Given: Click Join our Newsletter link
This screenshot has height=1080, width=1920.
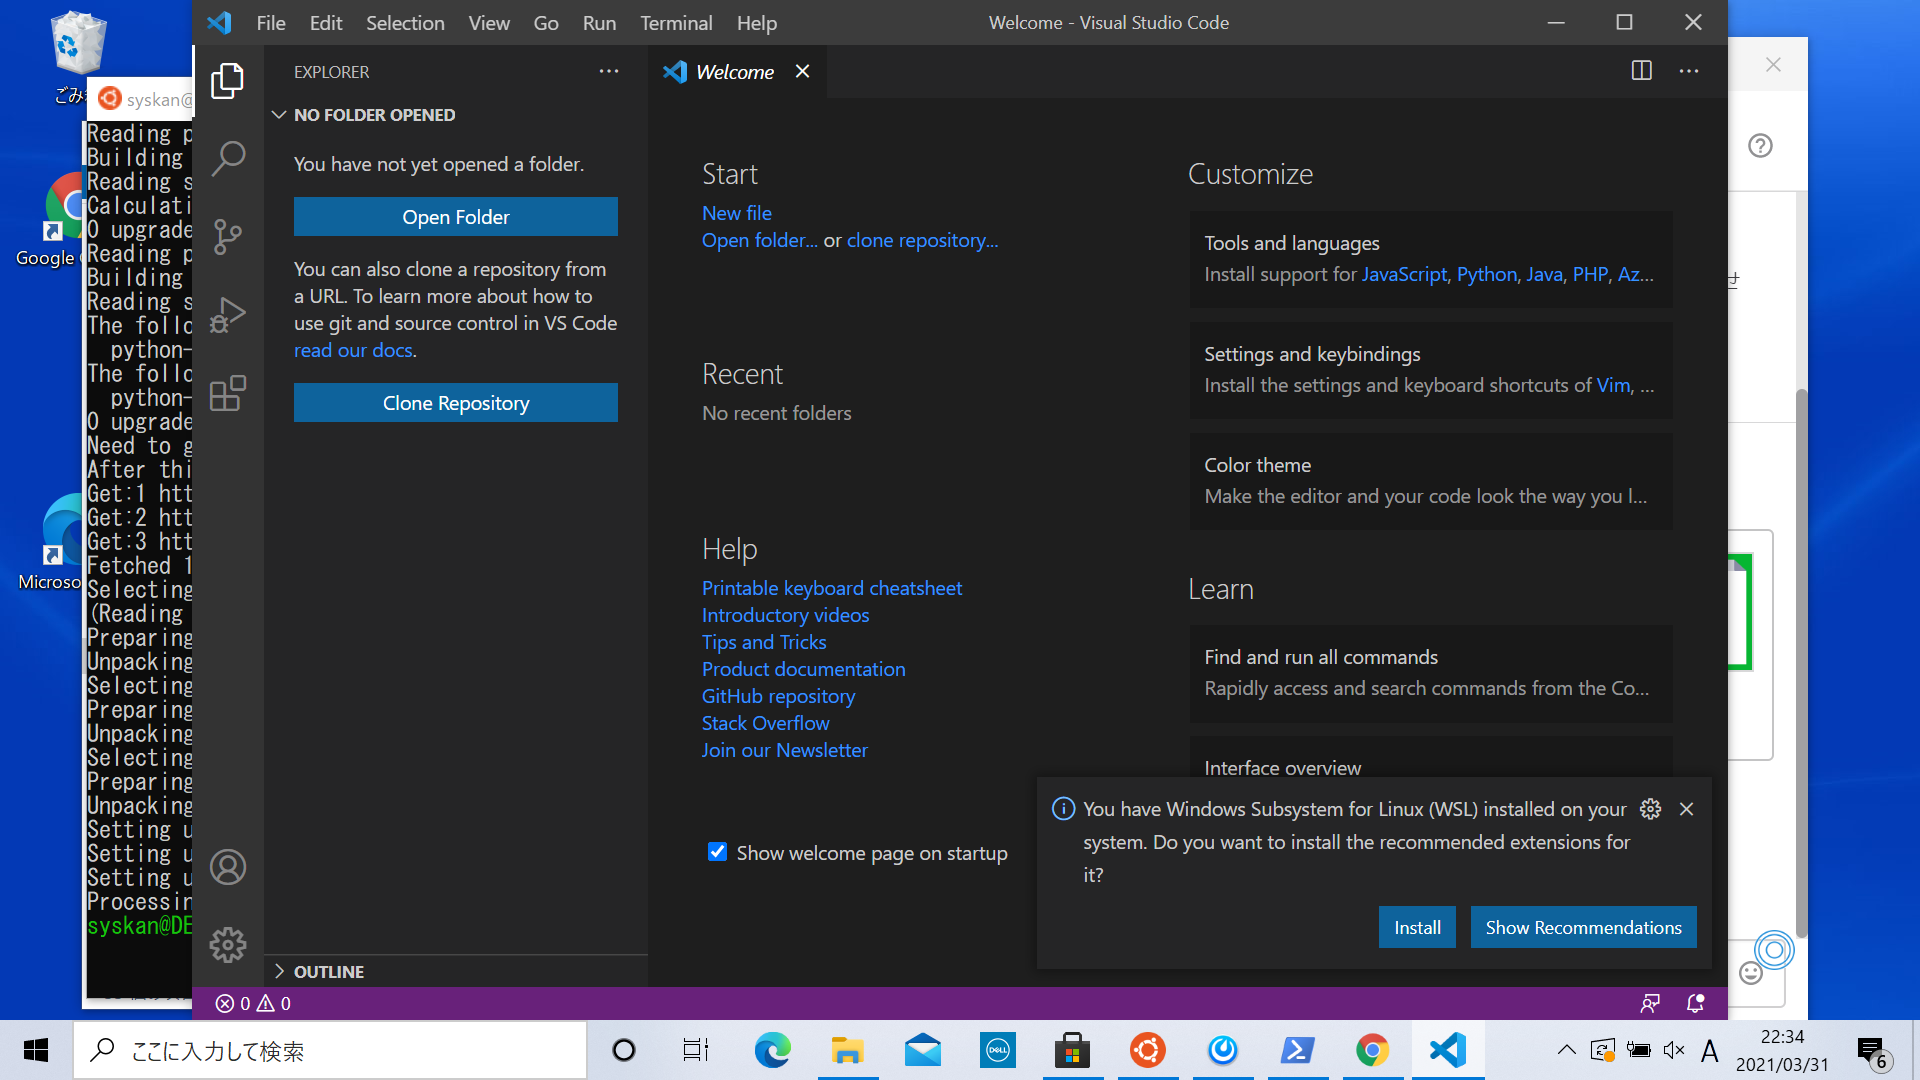Looking at the screenshot, I should (784, 750).
